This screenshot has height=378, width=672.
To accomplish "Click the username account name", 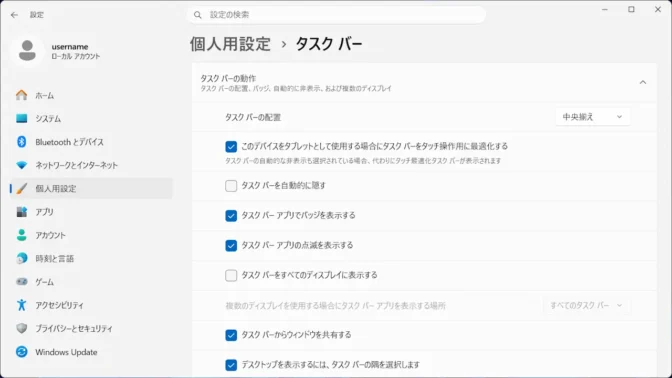I will [x=70, y=47].
